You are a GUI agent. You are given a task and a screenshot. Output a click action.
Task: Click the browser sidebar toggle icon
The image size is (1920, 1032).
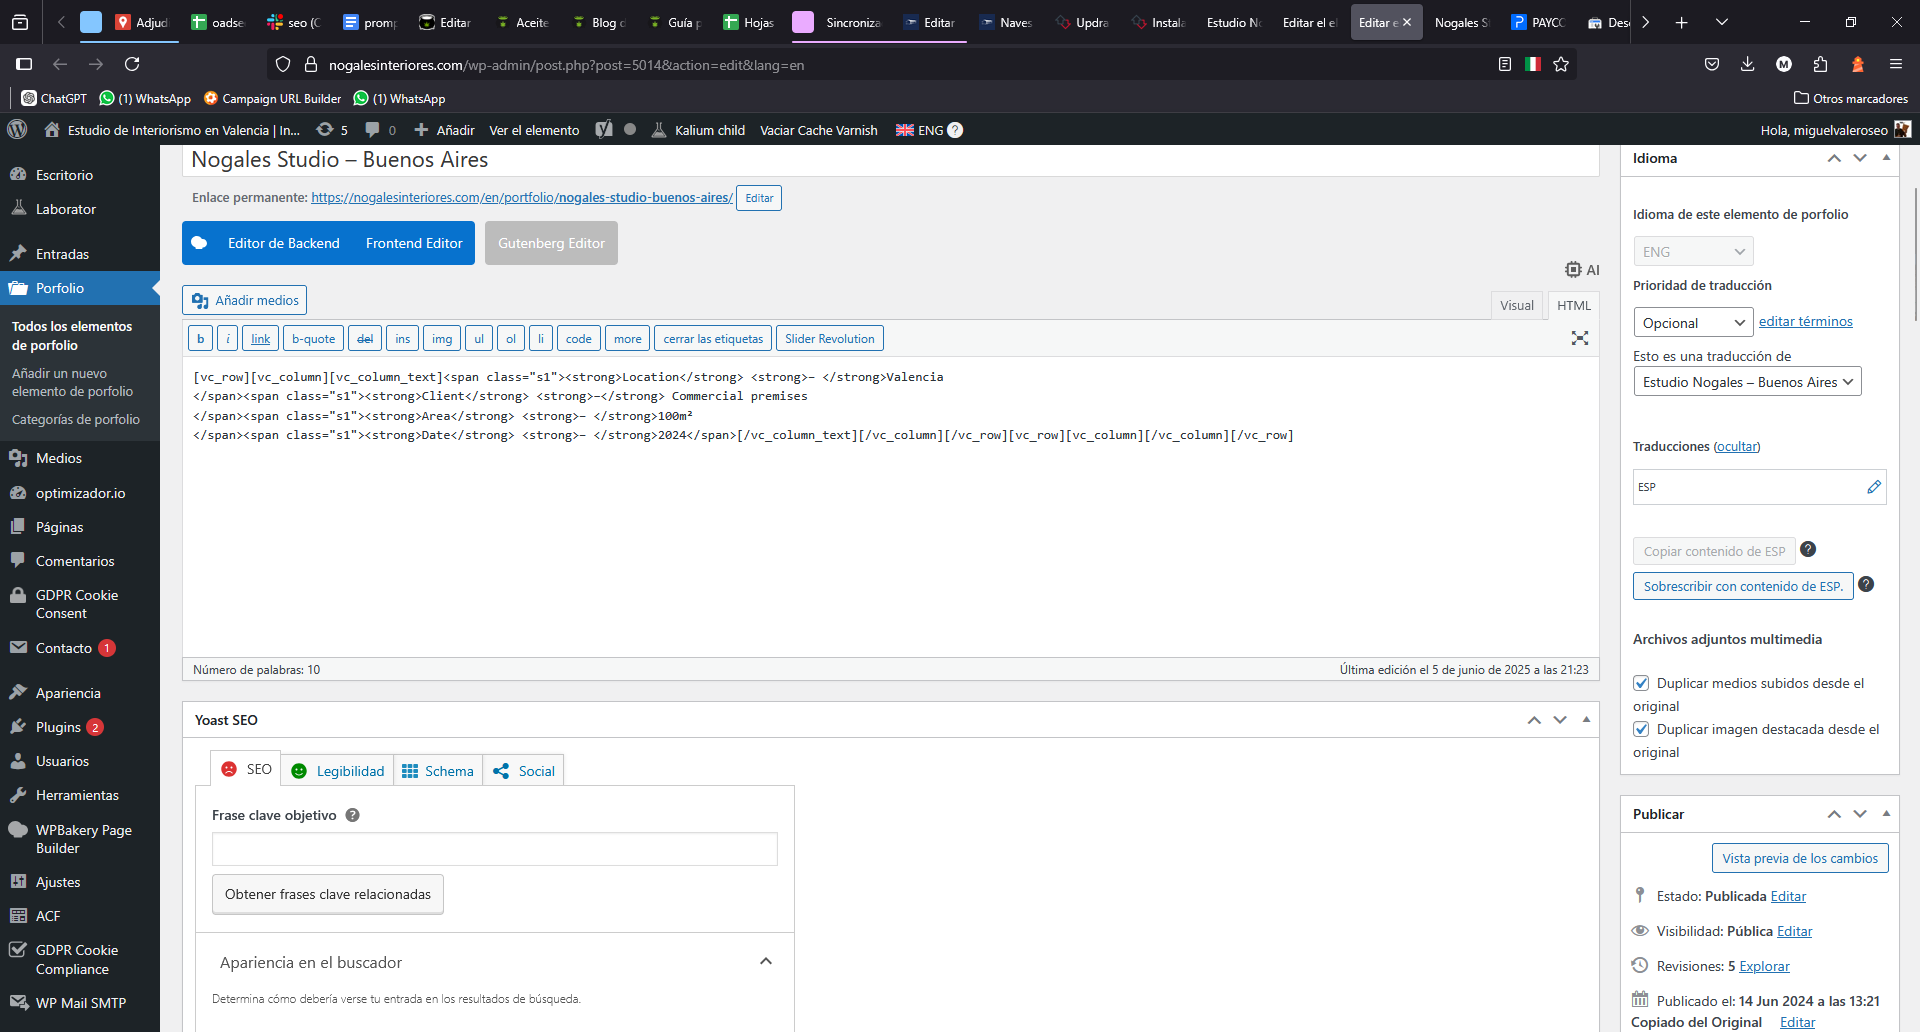[x=24, y=64]
